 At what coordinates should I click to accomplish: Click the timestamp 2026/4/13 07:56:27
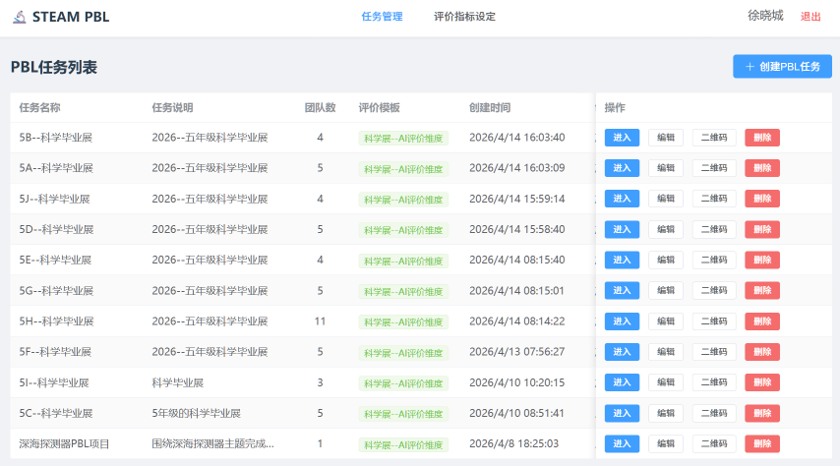point(517,352)
